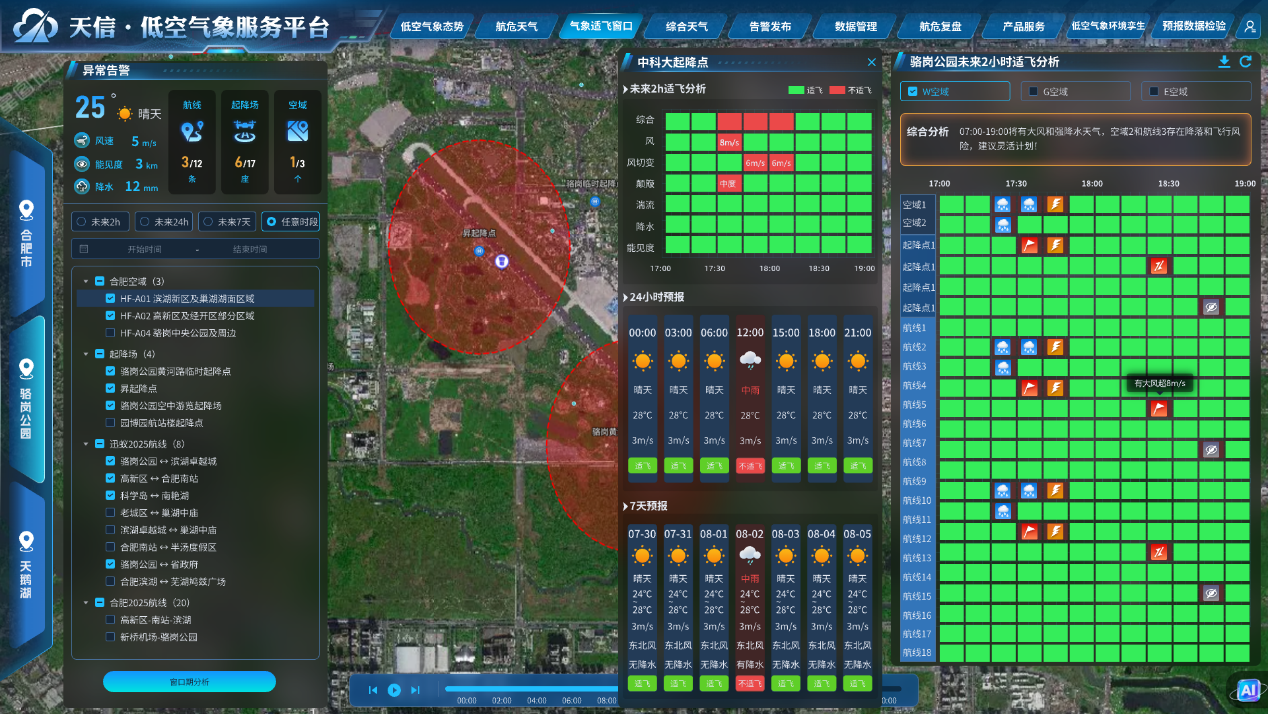Image resolution: width=1268 pixels, height=714 pixels.
Task: Click the play button on timeline player
Action: (x=394, y=690)
